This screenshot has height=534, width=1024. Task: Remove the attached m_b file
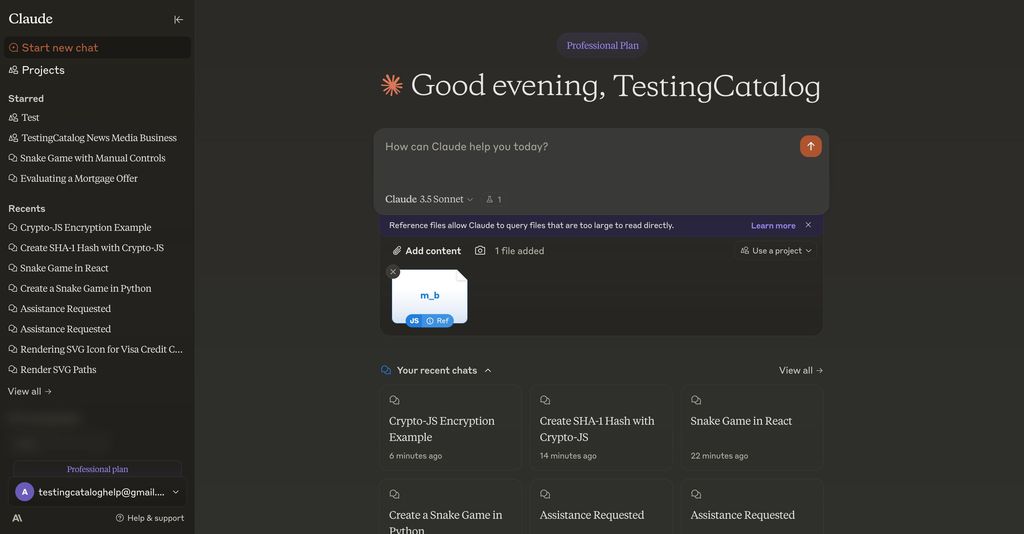[x=393, y=272]
